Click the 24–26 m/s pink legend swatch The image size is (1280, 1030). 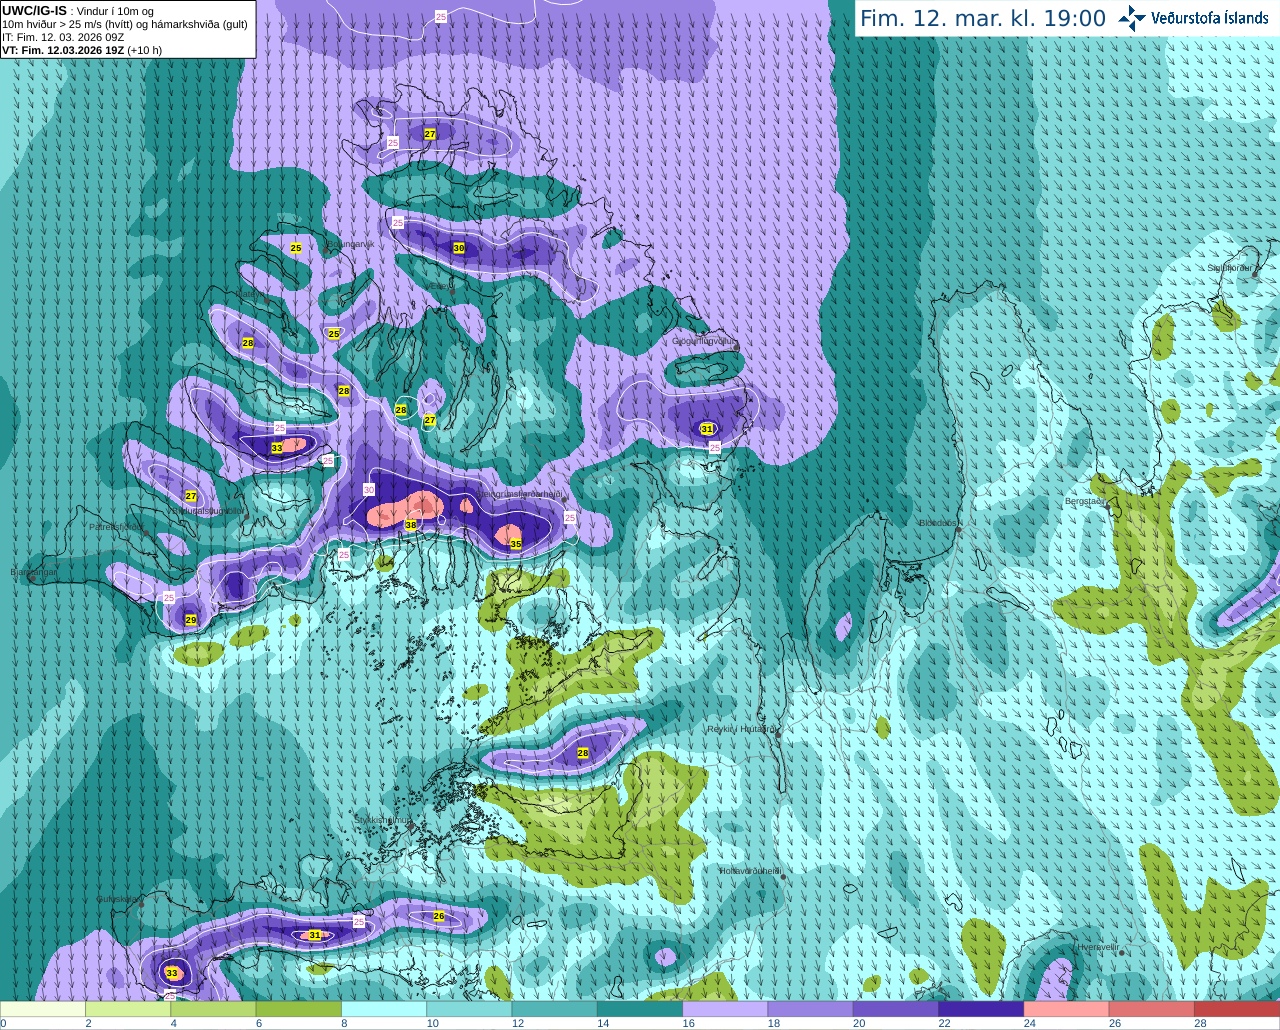[x=1066, y=1009]
